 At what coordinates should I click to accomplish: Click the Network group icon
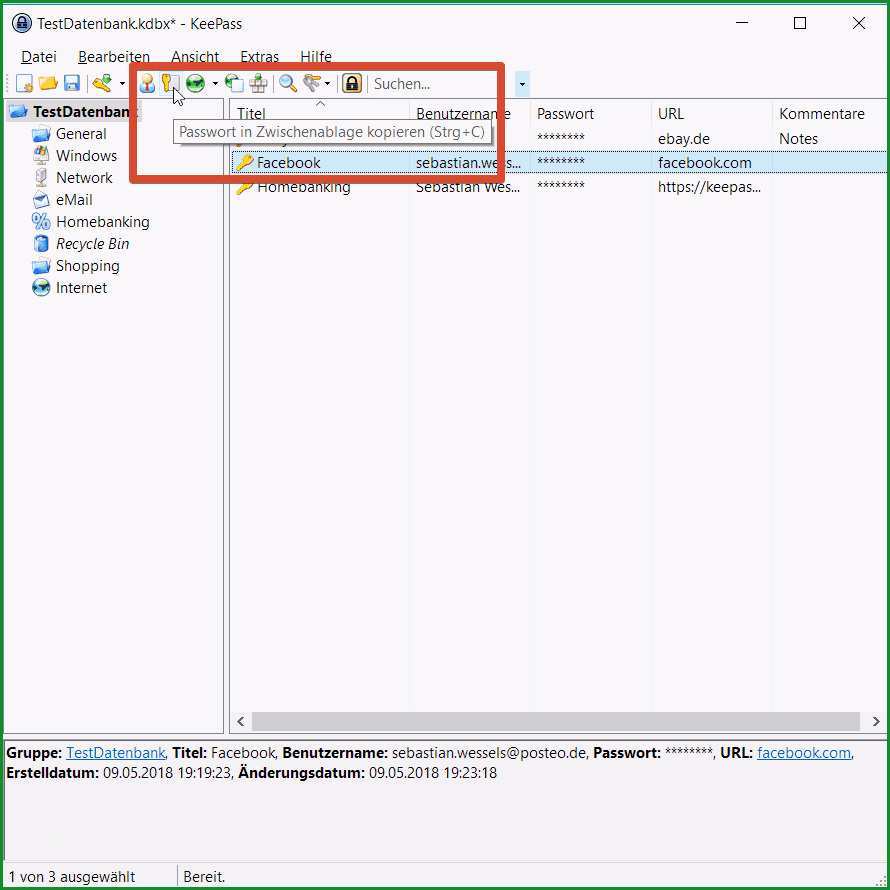41,178
